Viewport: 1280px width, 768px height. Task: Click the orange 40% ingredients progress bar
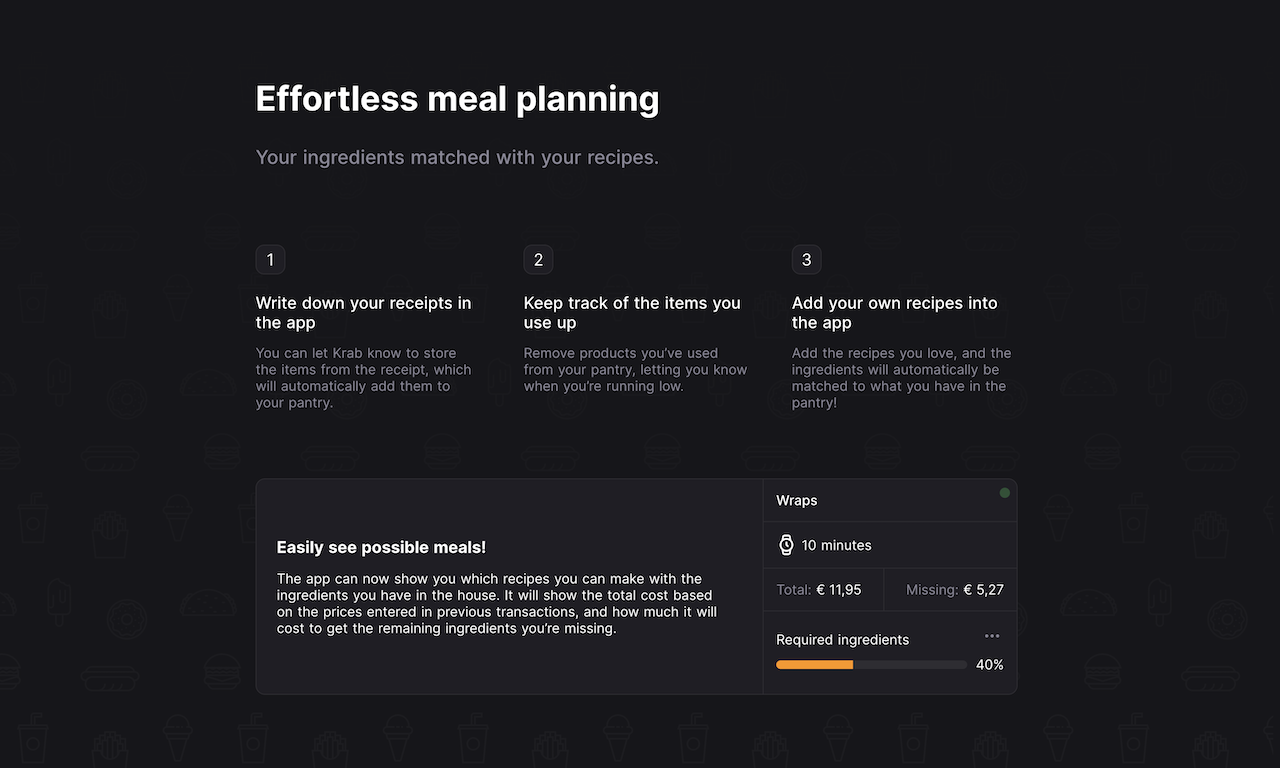click(814, 664)
